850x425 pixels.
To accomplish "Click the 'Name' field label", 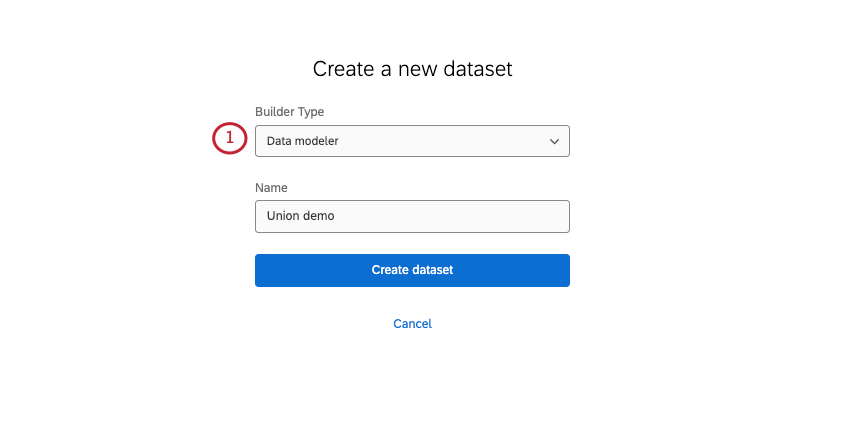I will click(x=271, y=187).
